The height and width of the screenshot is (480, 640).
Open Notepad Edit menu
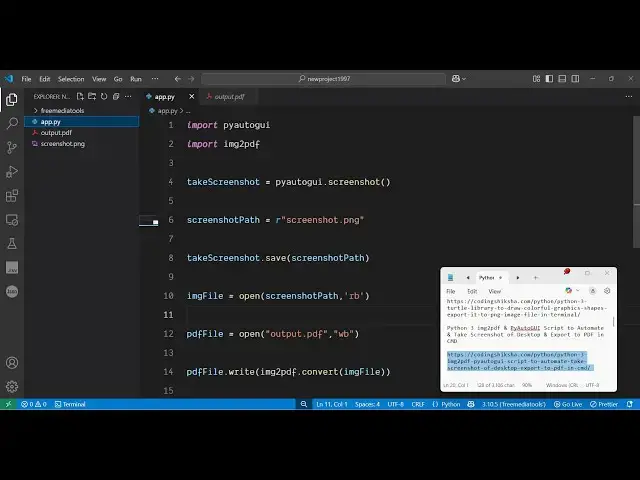pyautogui.click(x=472, y=291)
